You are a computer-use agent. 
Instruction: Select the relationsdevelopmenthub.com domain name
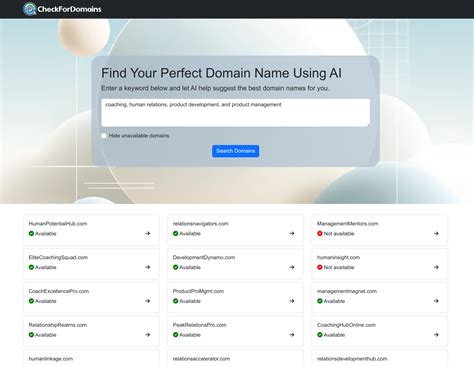(352, 359)
